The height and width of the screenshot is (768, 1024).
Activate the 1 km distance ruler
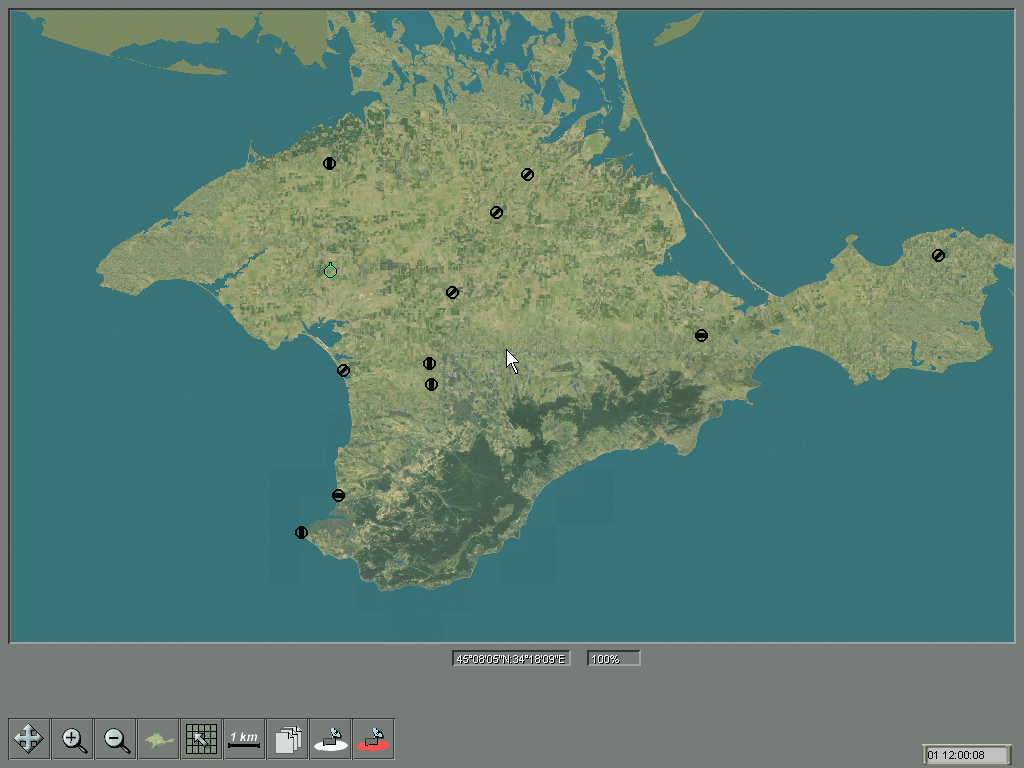pos(244,739)
